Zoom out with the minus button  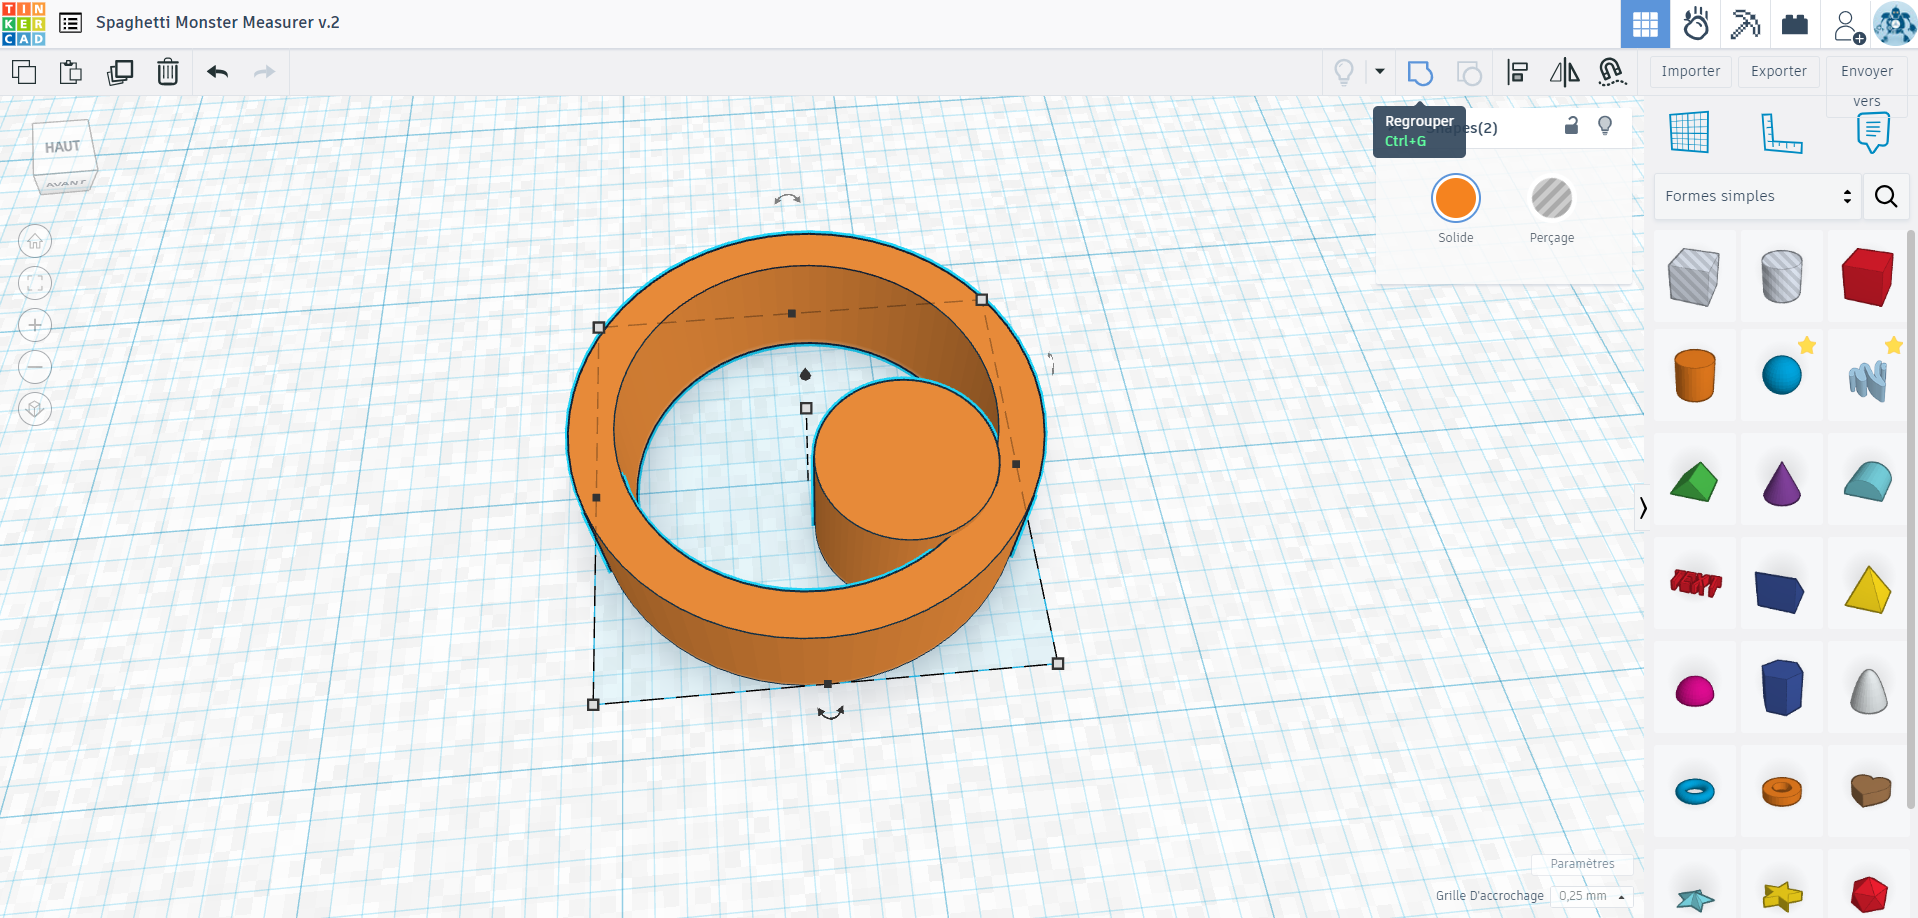click(x=35, y=367)
